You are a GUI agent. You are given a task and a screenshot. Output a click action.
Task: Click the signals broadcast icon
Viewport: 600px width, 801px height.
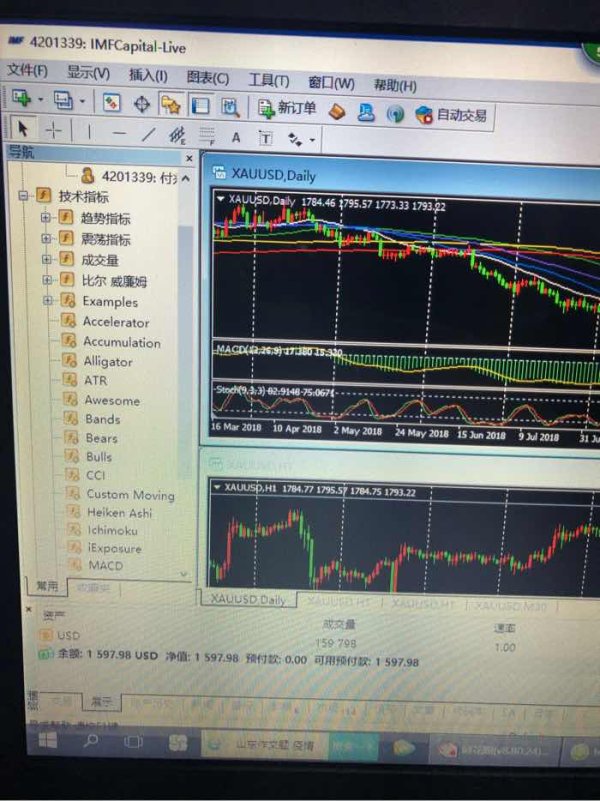[x=395, y=114]
